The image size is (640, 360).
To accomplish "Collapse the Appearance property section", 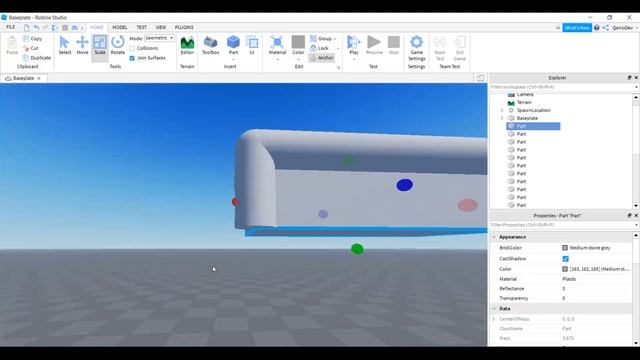I will coord(494,237).
